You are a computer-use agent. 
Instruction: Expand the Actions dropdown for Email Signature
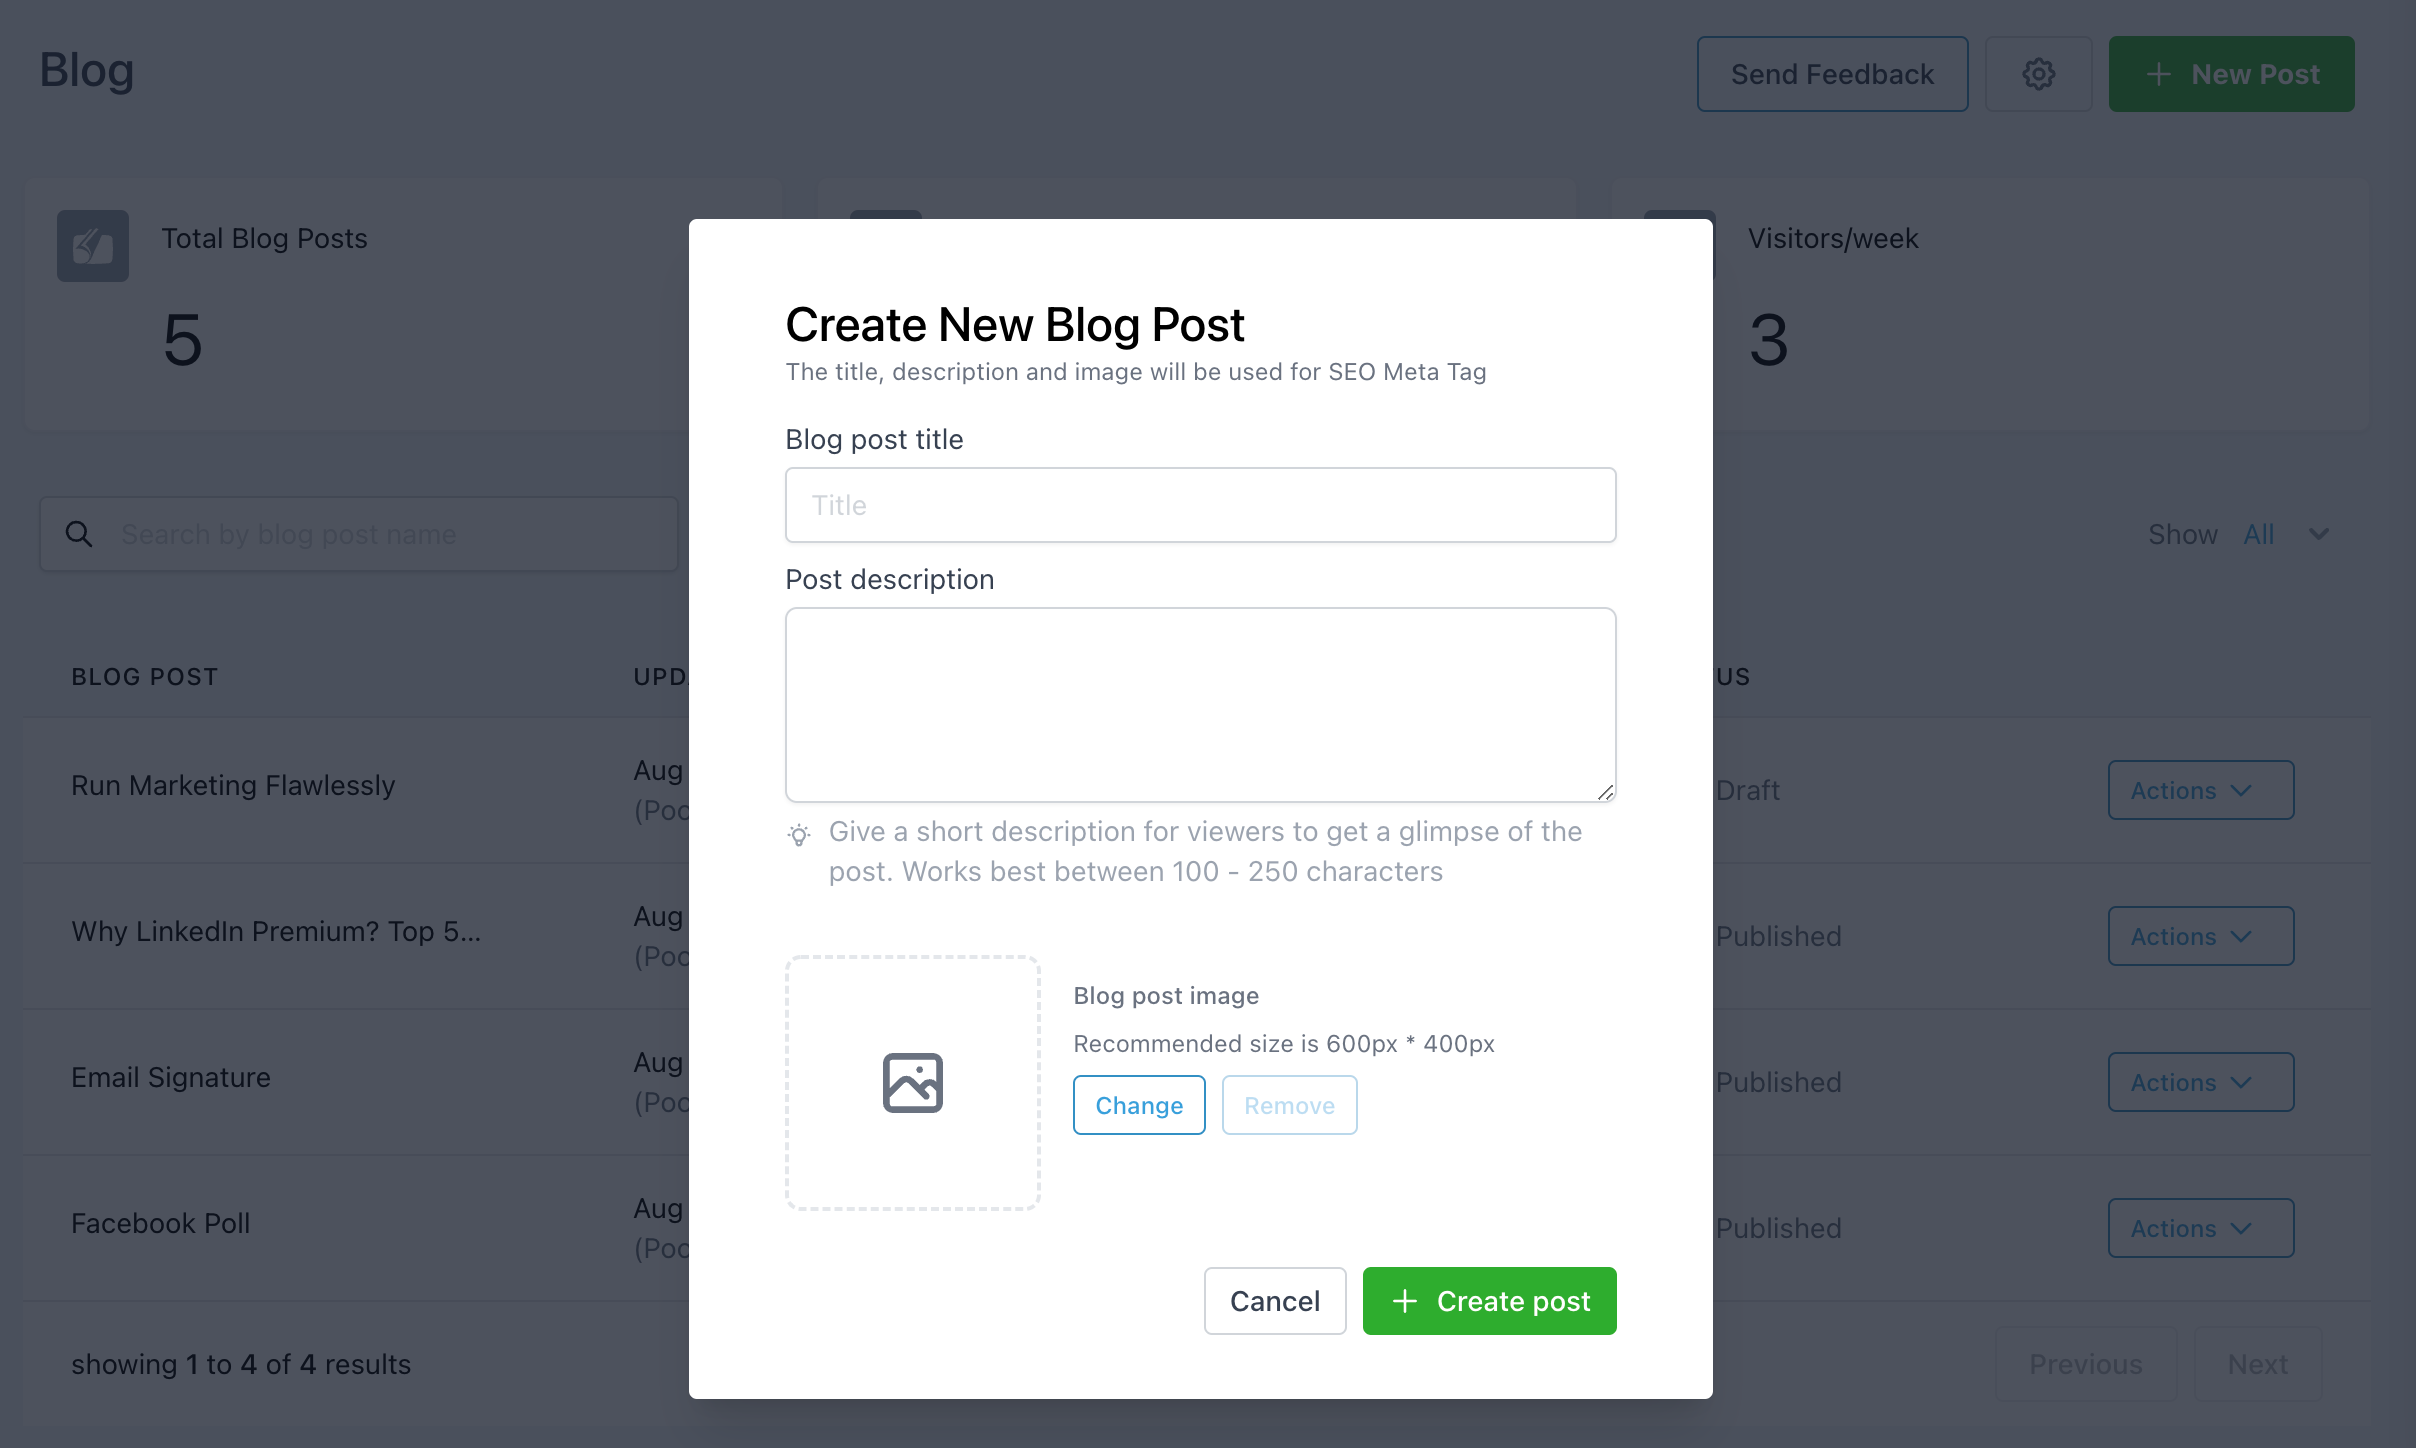tap(2199, 1081)
